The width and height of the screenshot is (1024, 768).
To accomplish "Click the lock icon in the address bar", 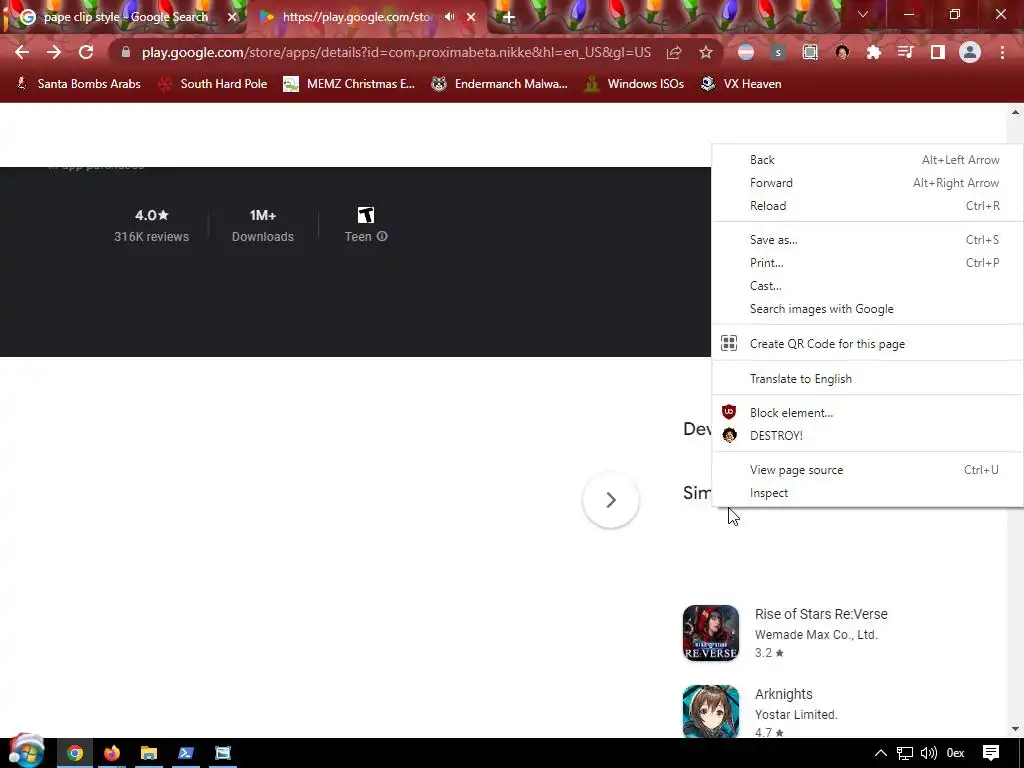I will [x=126, y=52].
